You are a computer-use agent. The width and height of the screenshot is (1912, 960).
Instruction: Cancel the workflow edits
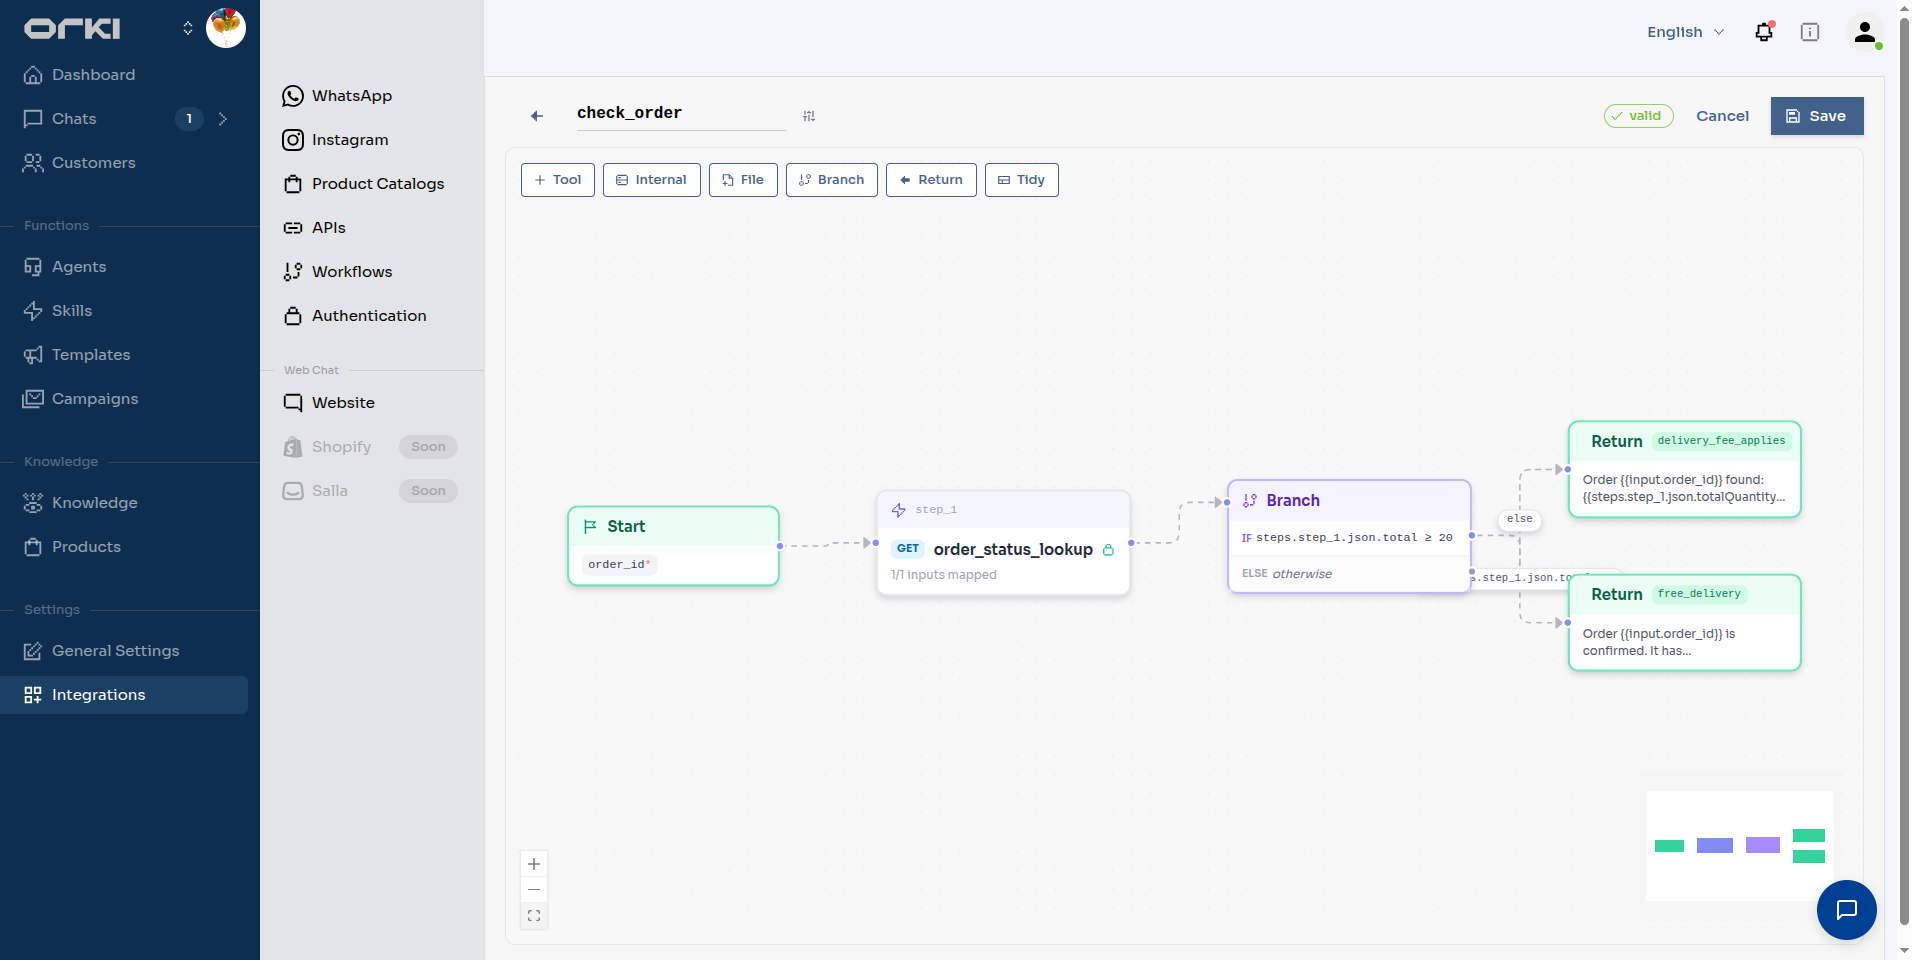[1722, 116]
